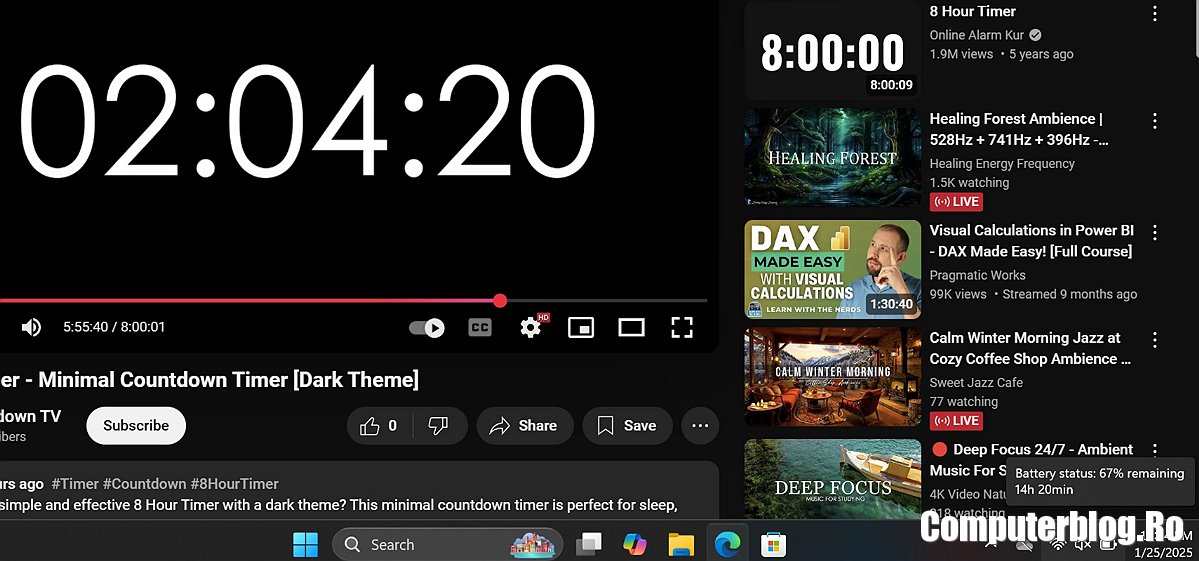Image resolution: width=1199 pixels, height=561 pixels.
Task: Open options menu for 8 Hour Timer video
Action: click(x=1155, y=13)
